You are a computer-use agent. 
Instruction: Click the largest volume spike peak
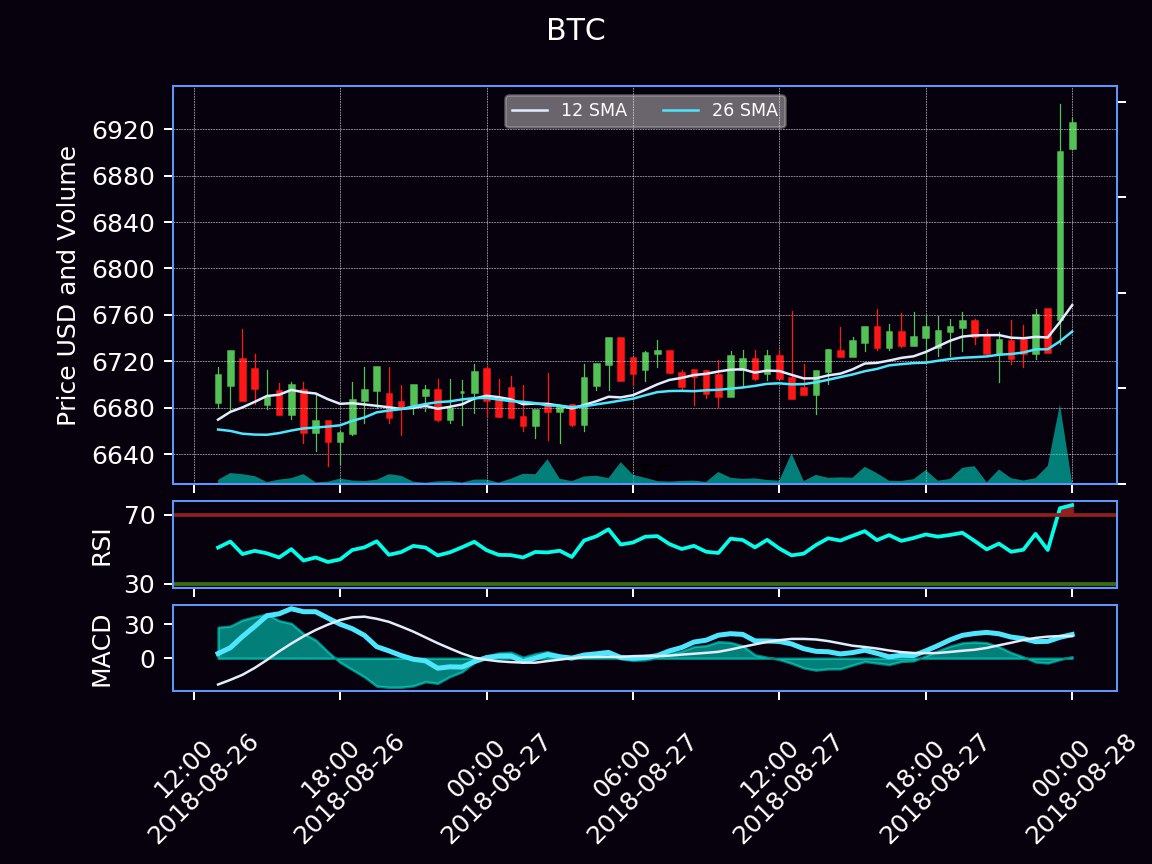1059,408
